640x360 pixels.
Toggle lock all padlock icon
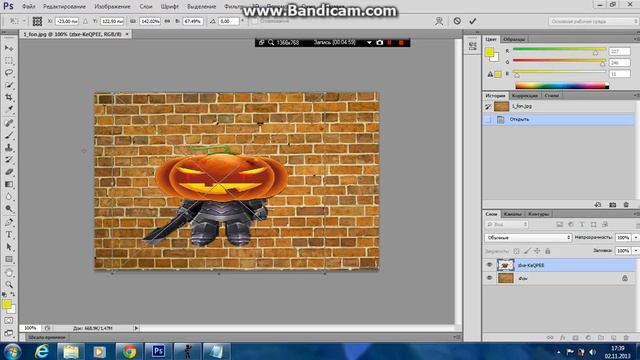coord(548,251)
